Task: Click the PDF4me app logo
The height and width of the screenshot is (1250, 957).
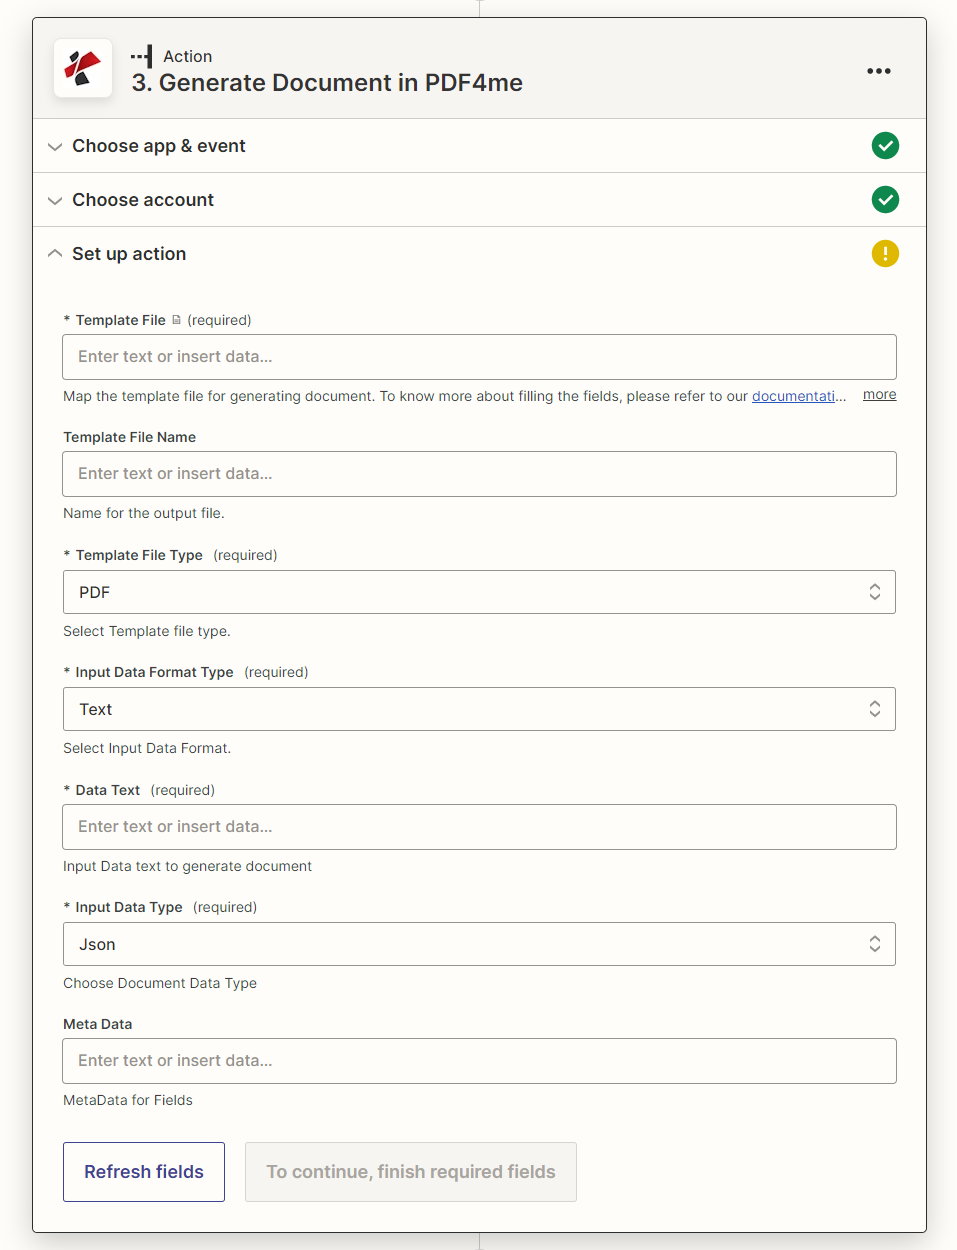Action: click(83, 68)
